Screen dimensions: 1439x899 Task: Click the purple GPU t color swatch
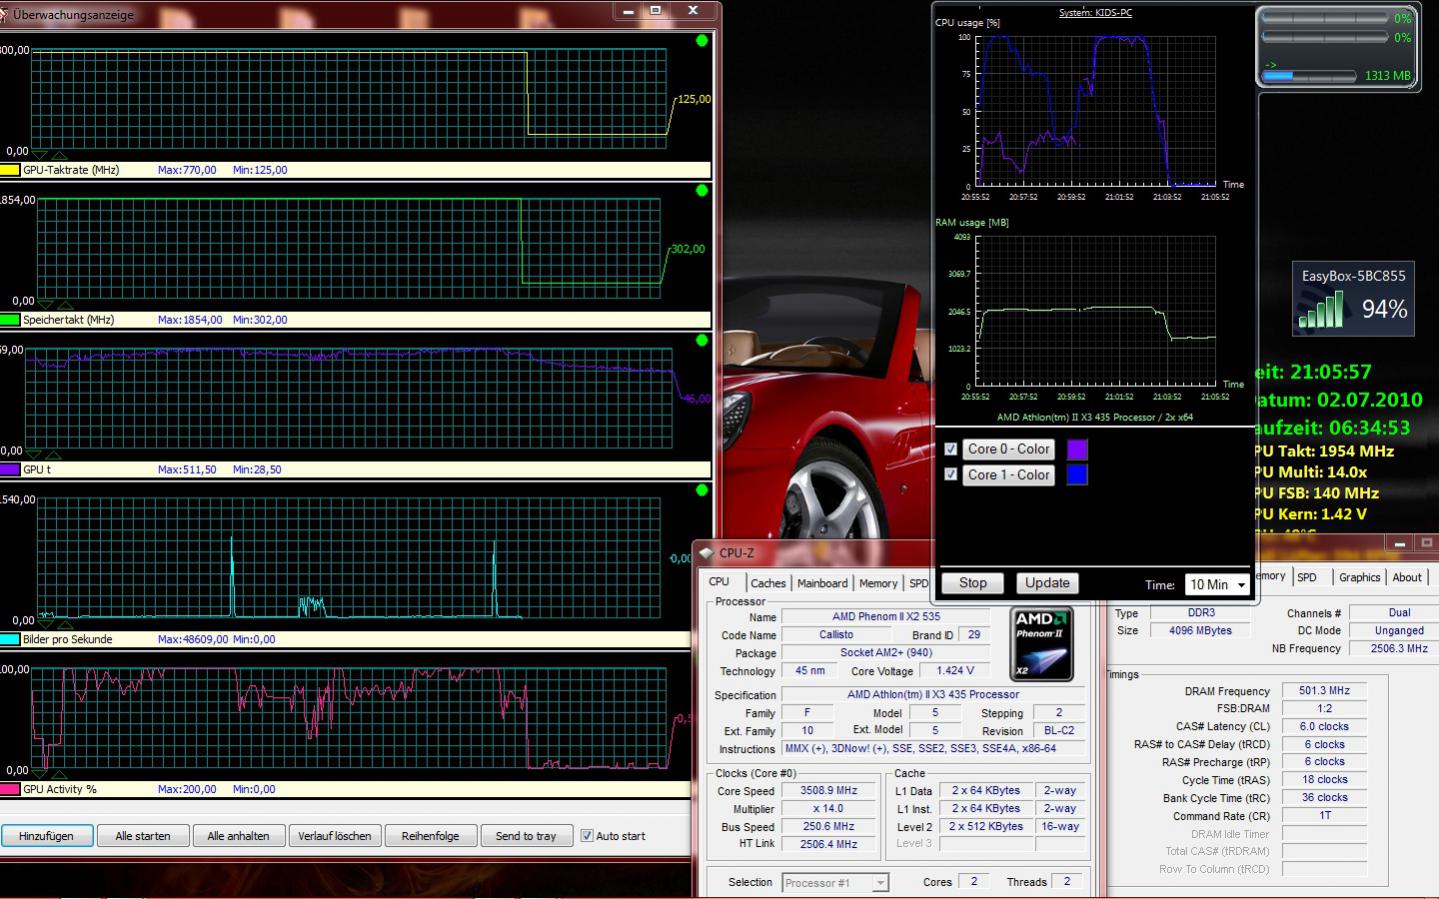[x=9, y=469]
